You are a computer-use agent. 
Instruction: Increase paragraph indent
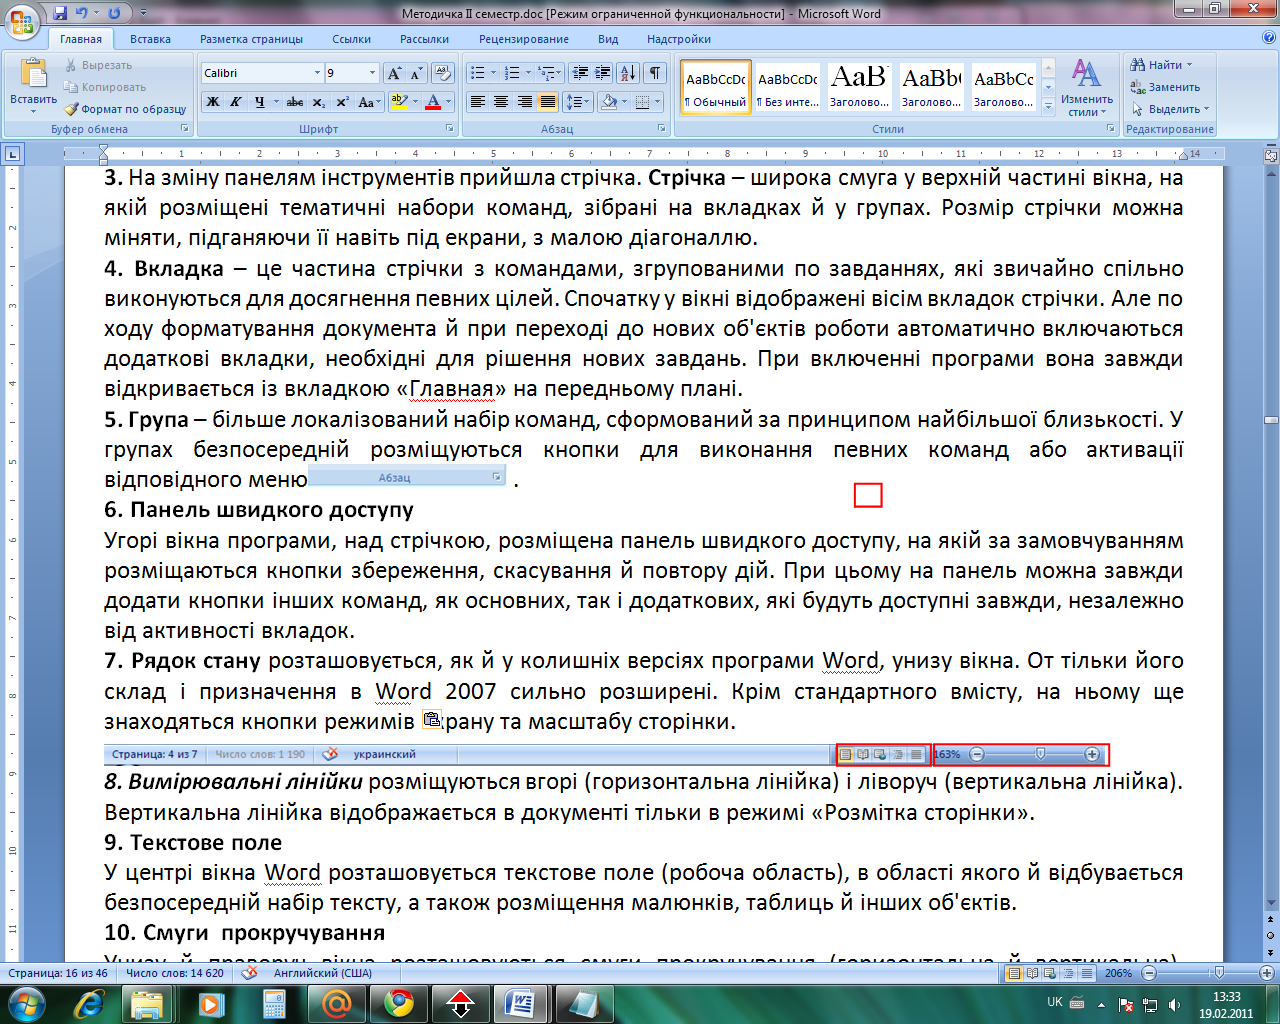pos(603,73)
